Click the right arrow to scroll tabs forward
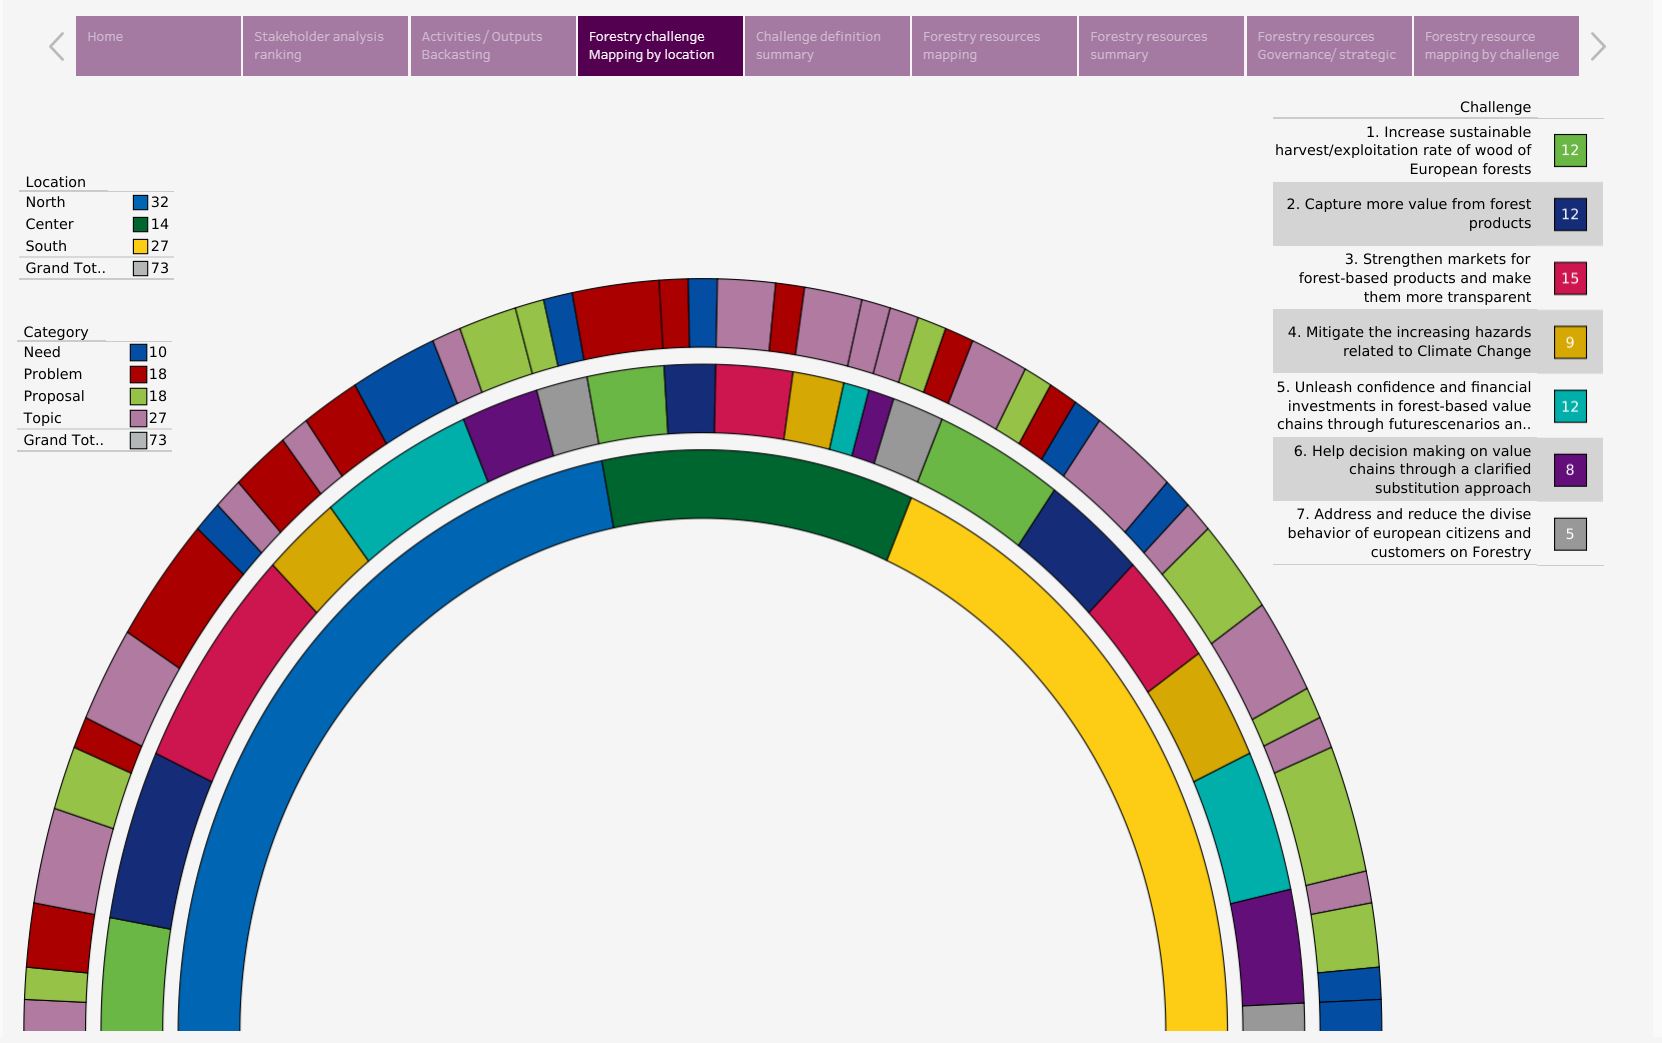Viewport: 1662px width, 1043px height. pyautogui.click(x=1597, y=46)
